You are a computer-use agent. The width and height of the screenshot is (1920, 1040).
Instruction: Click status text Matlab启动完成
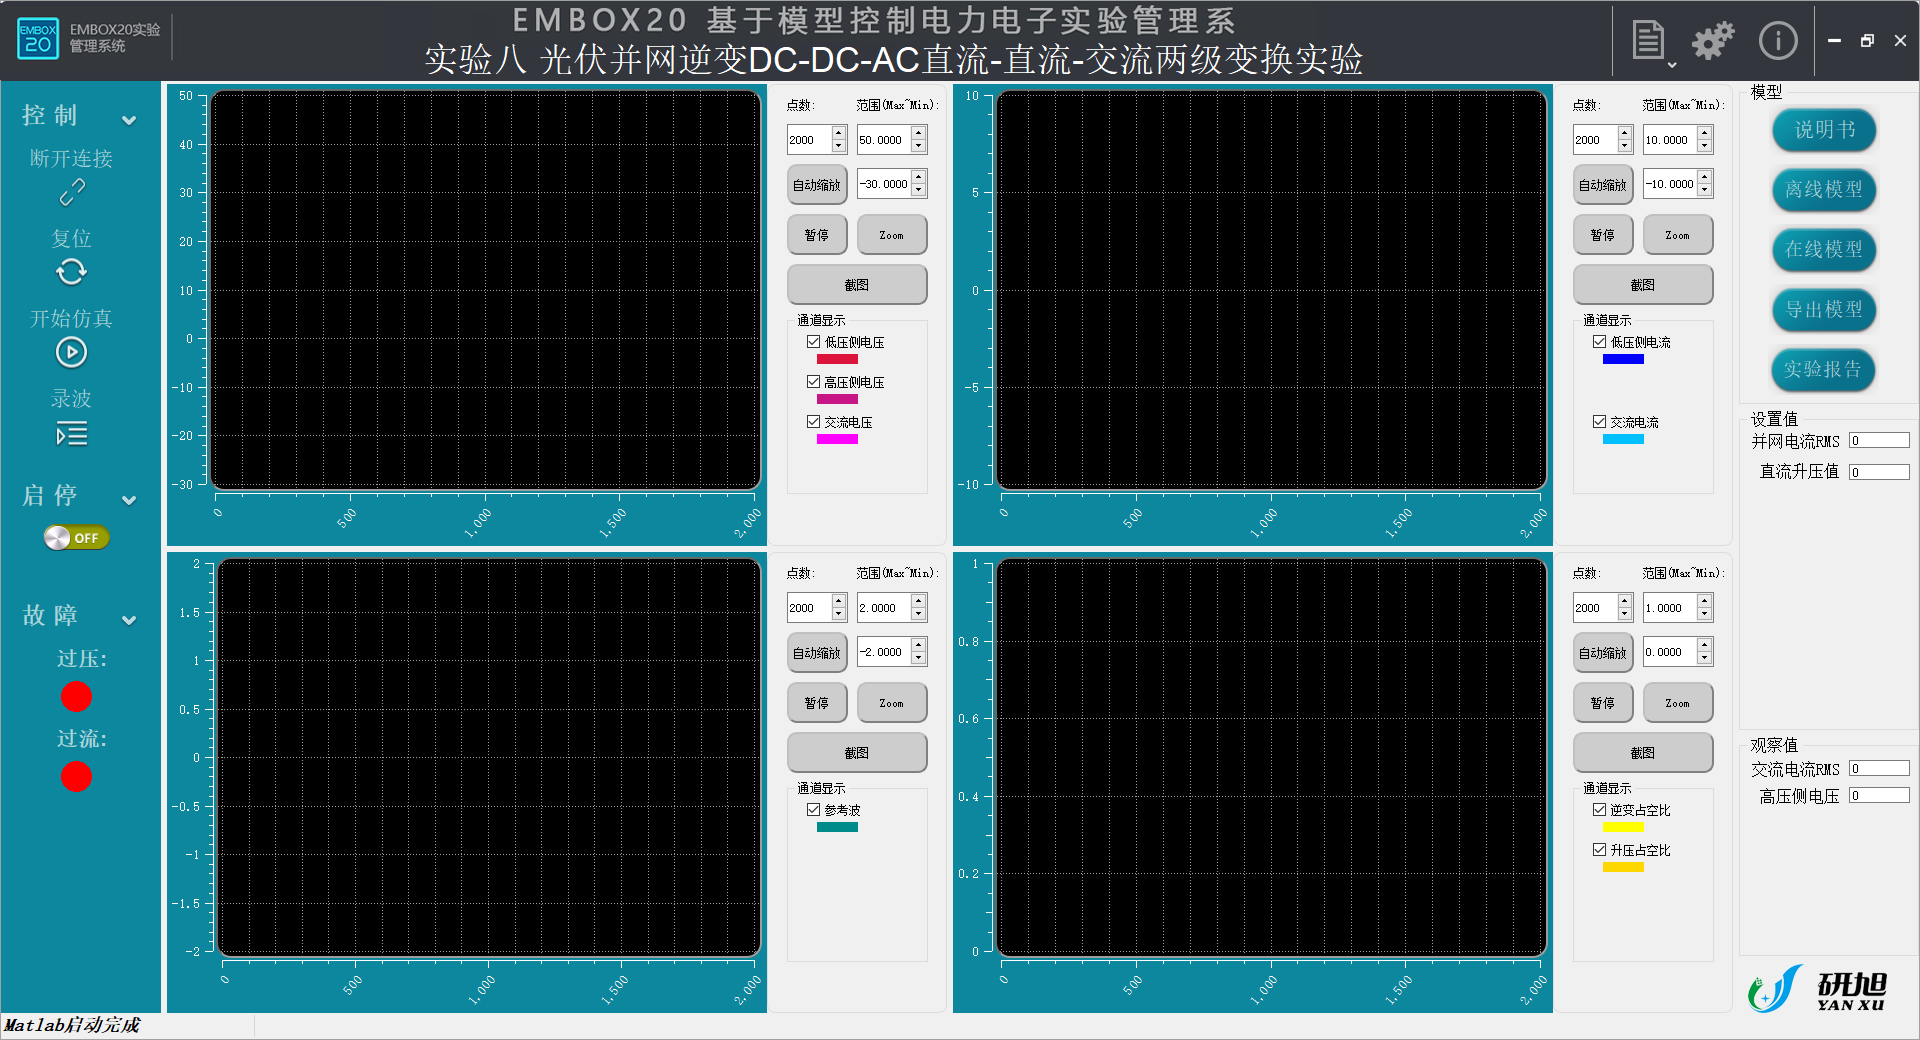pyautogui.click(x=72, y=1025)
